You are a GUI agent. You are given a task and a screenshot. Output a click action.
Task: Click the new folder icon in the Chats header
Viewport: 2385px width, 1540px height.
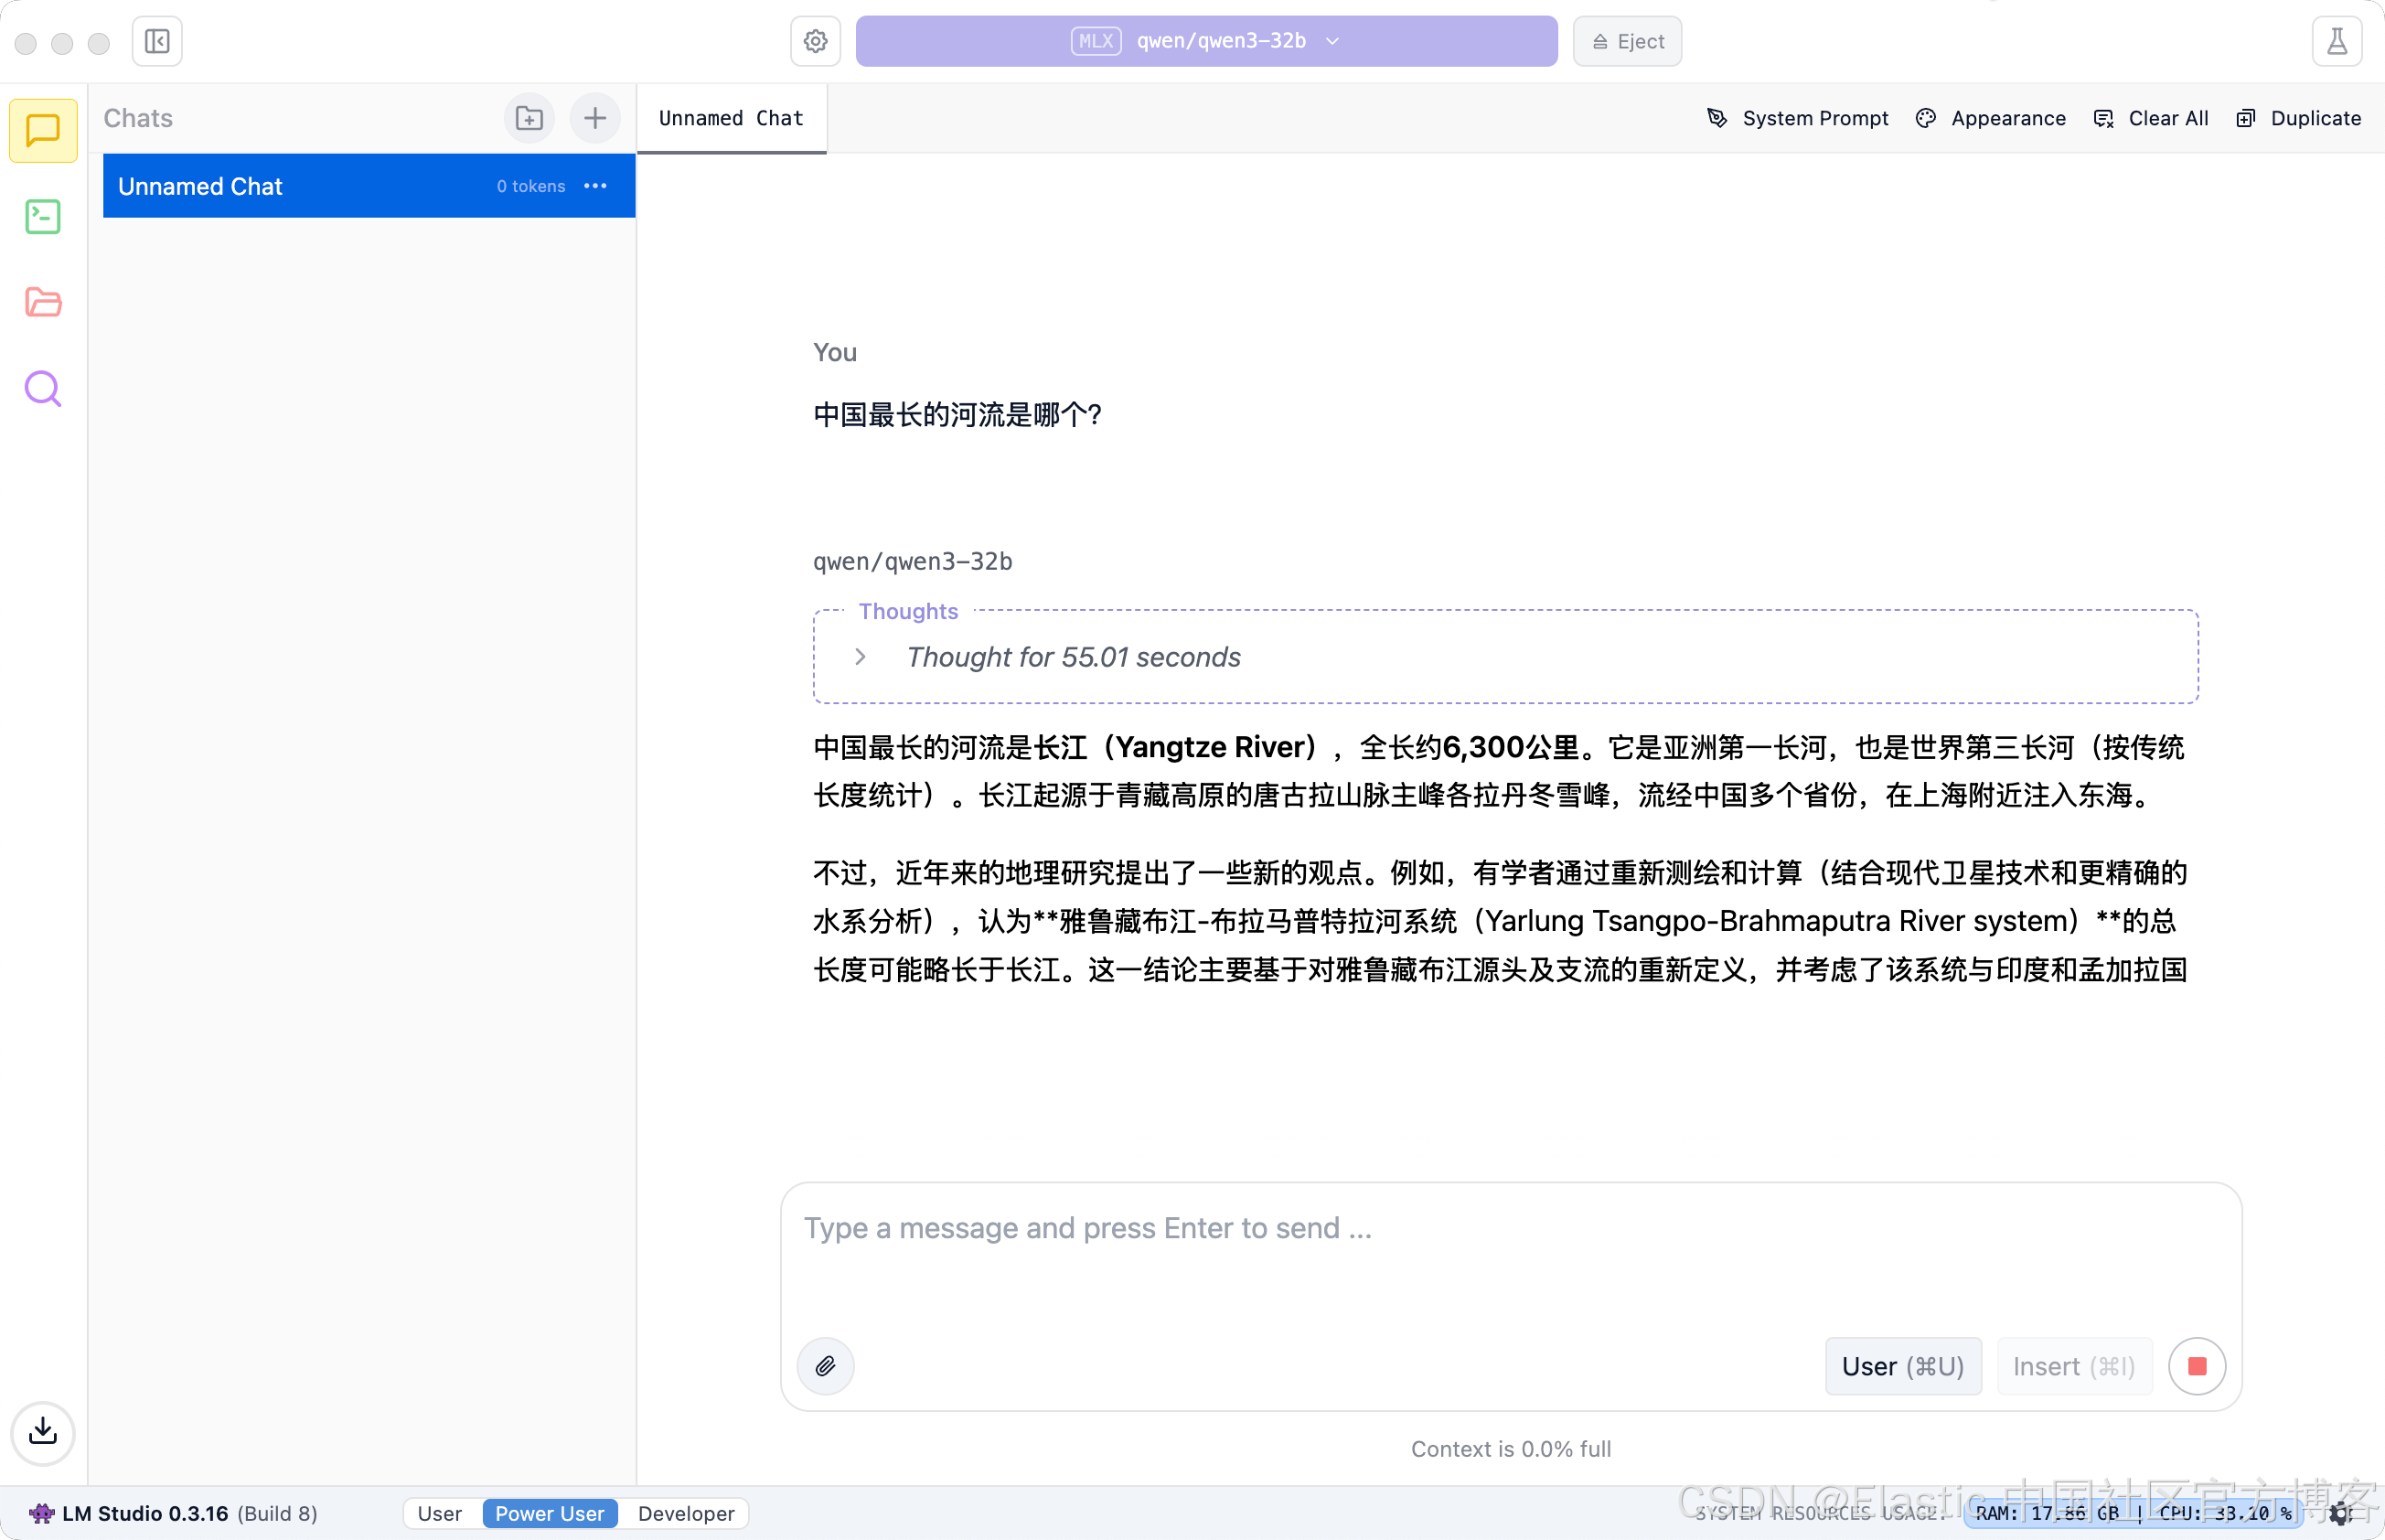(x=529, y=118)
